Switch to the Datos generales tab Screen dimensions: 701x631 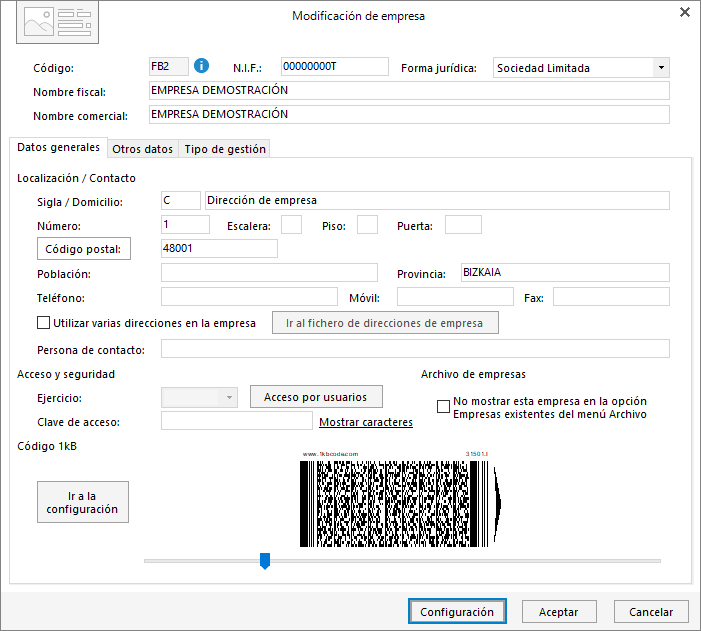58,147
